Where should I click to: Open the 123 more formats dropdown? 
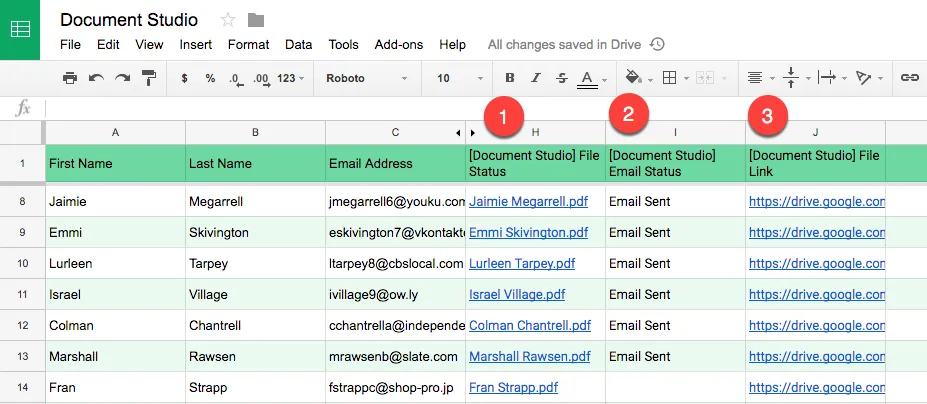(291, 78)
